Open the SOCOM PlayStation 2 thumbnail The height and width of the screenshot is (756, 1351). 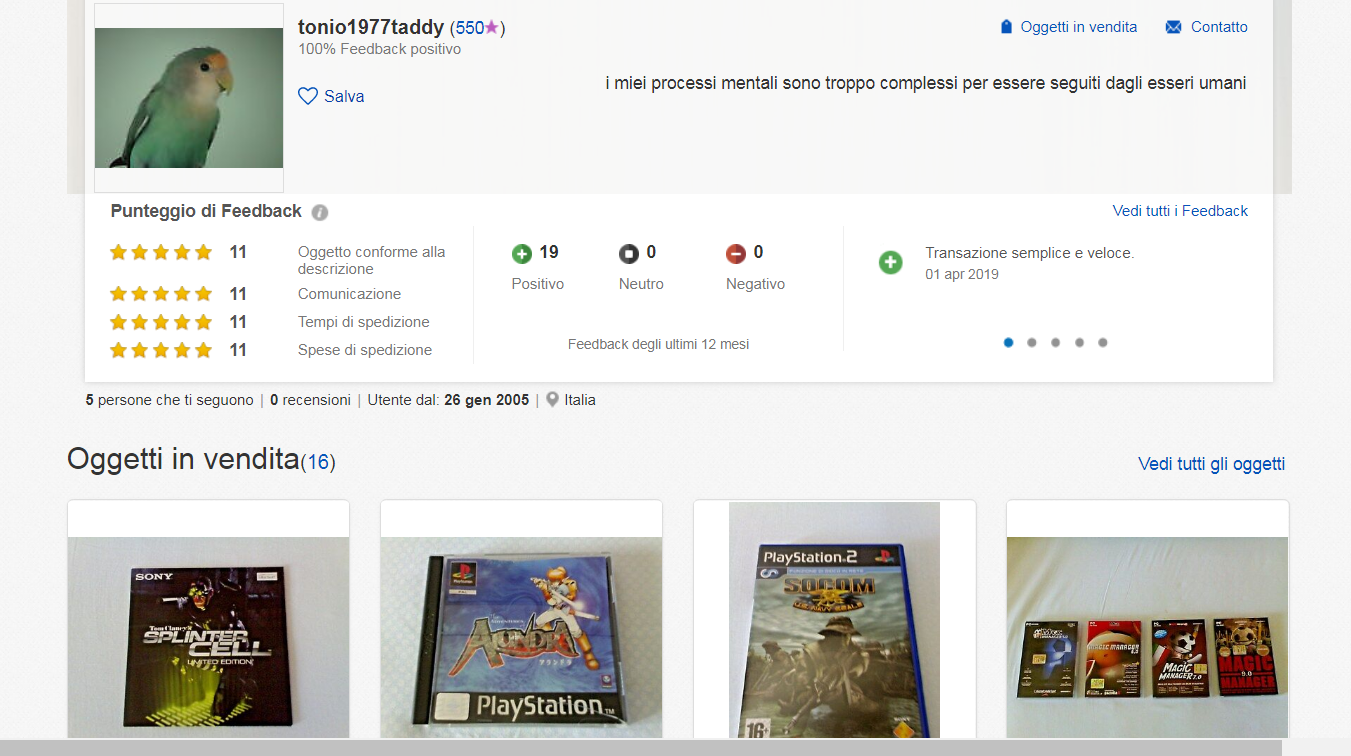click(x=834, y=620)
